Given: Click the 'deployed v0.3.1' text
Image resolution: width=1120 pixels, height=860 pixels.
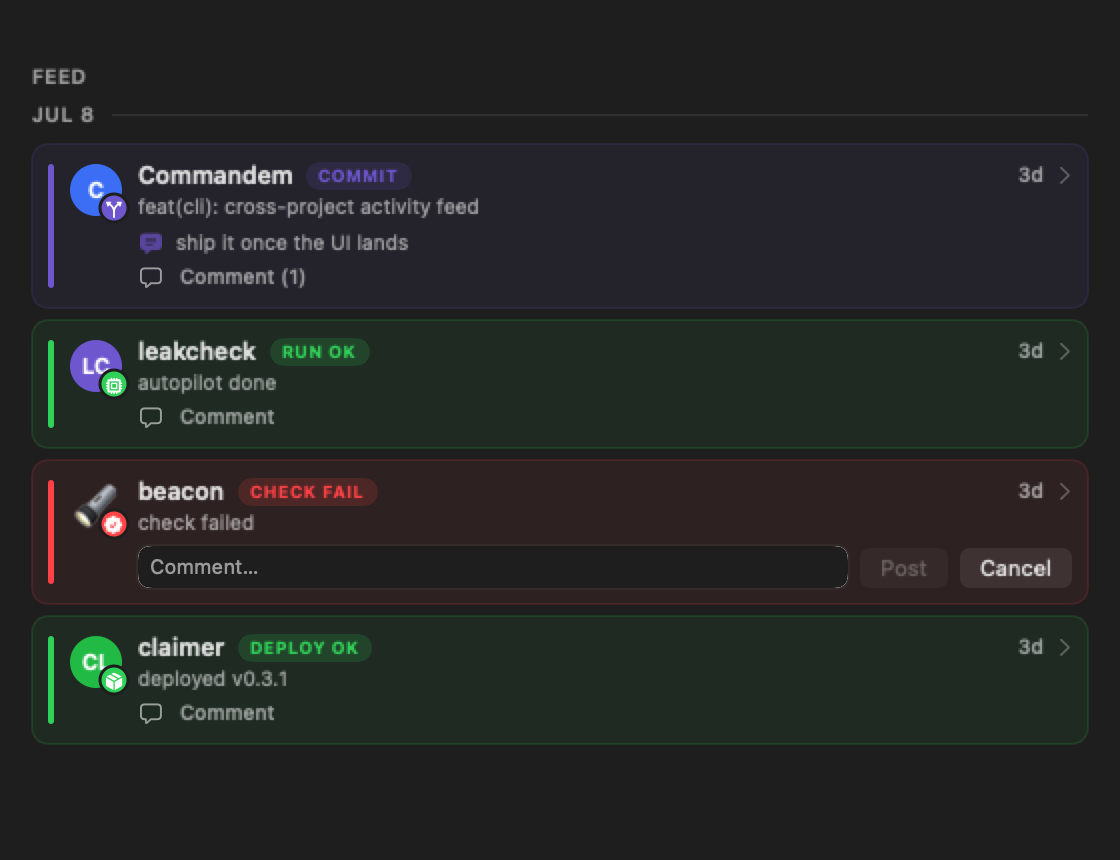Looking at the screenshot, I should coord(213,679).
